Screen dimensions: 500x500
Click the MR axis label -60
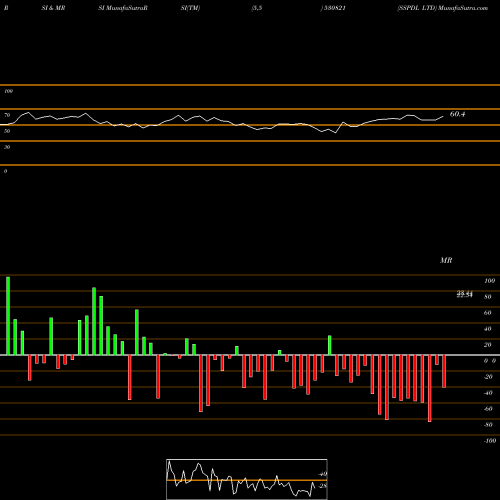coord(488,409)
